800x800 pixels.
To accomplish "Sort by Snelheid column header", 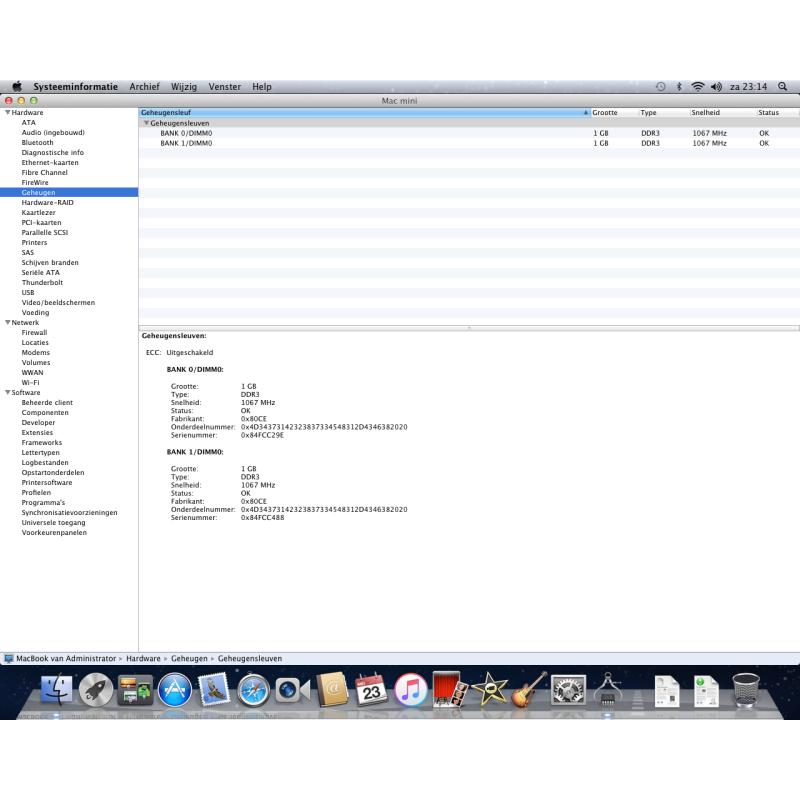I will 722,112.
